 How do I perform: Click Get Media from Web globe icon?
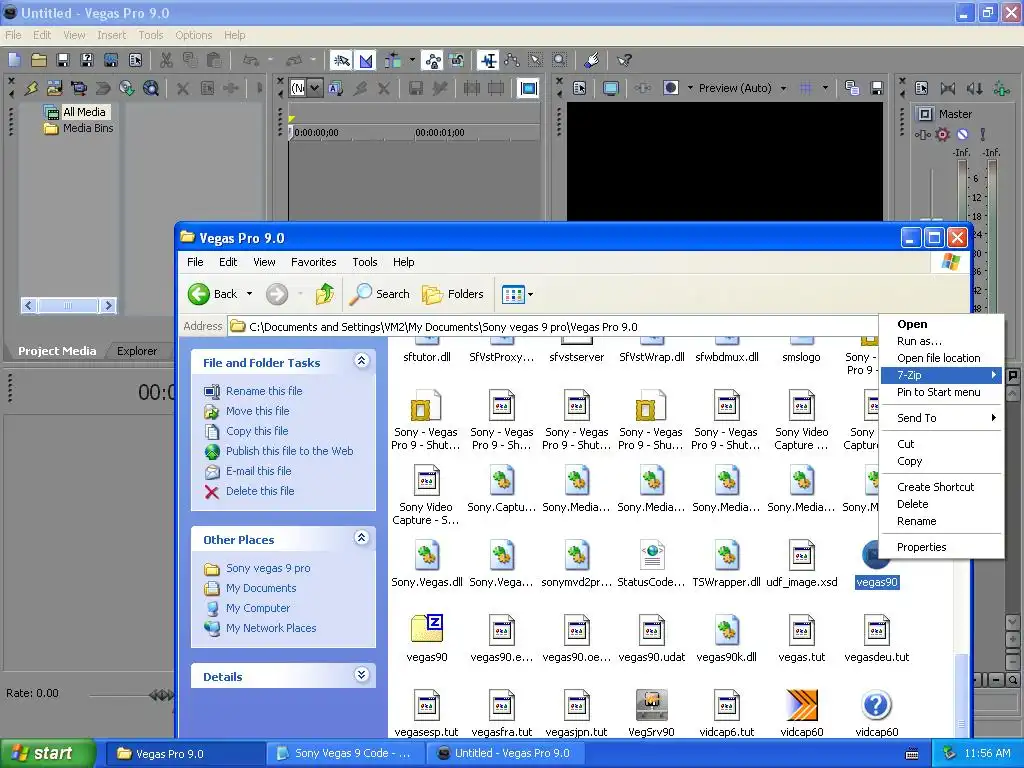151,88
